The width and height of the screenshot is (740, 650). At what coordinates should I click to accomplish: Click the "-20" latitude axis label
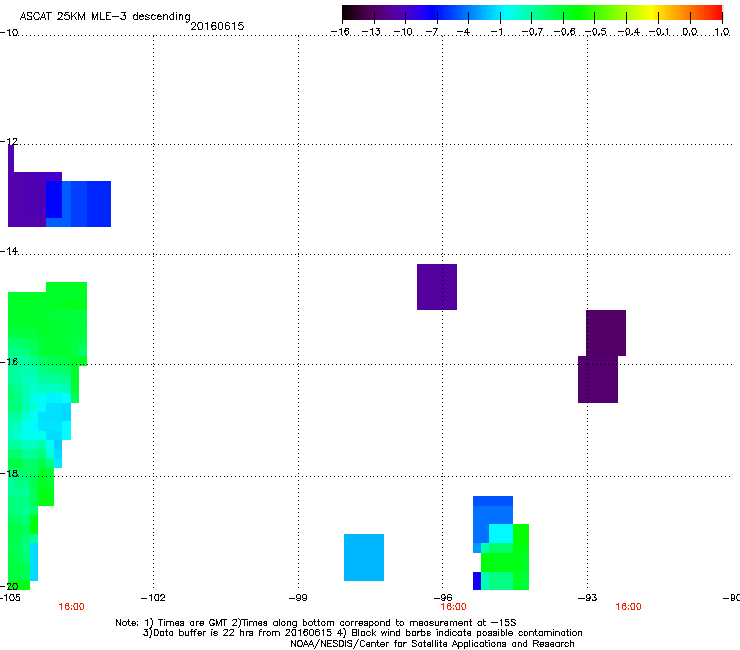tap(9, 586)
